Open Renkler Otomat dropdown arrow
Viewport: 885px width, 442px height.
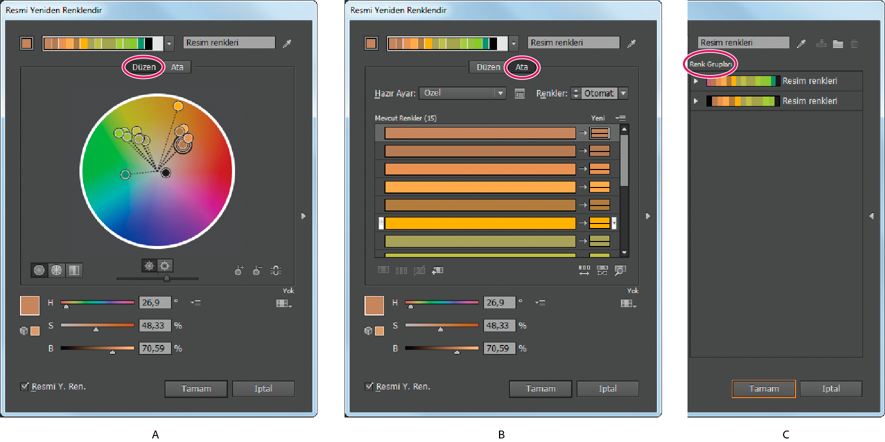[623, 93]
